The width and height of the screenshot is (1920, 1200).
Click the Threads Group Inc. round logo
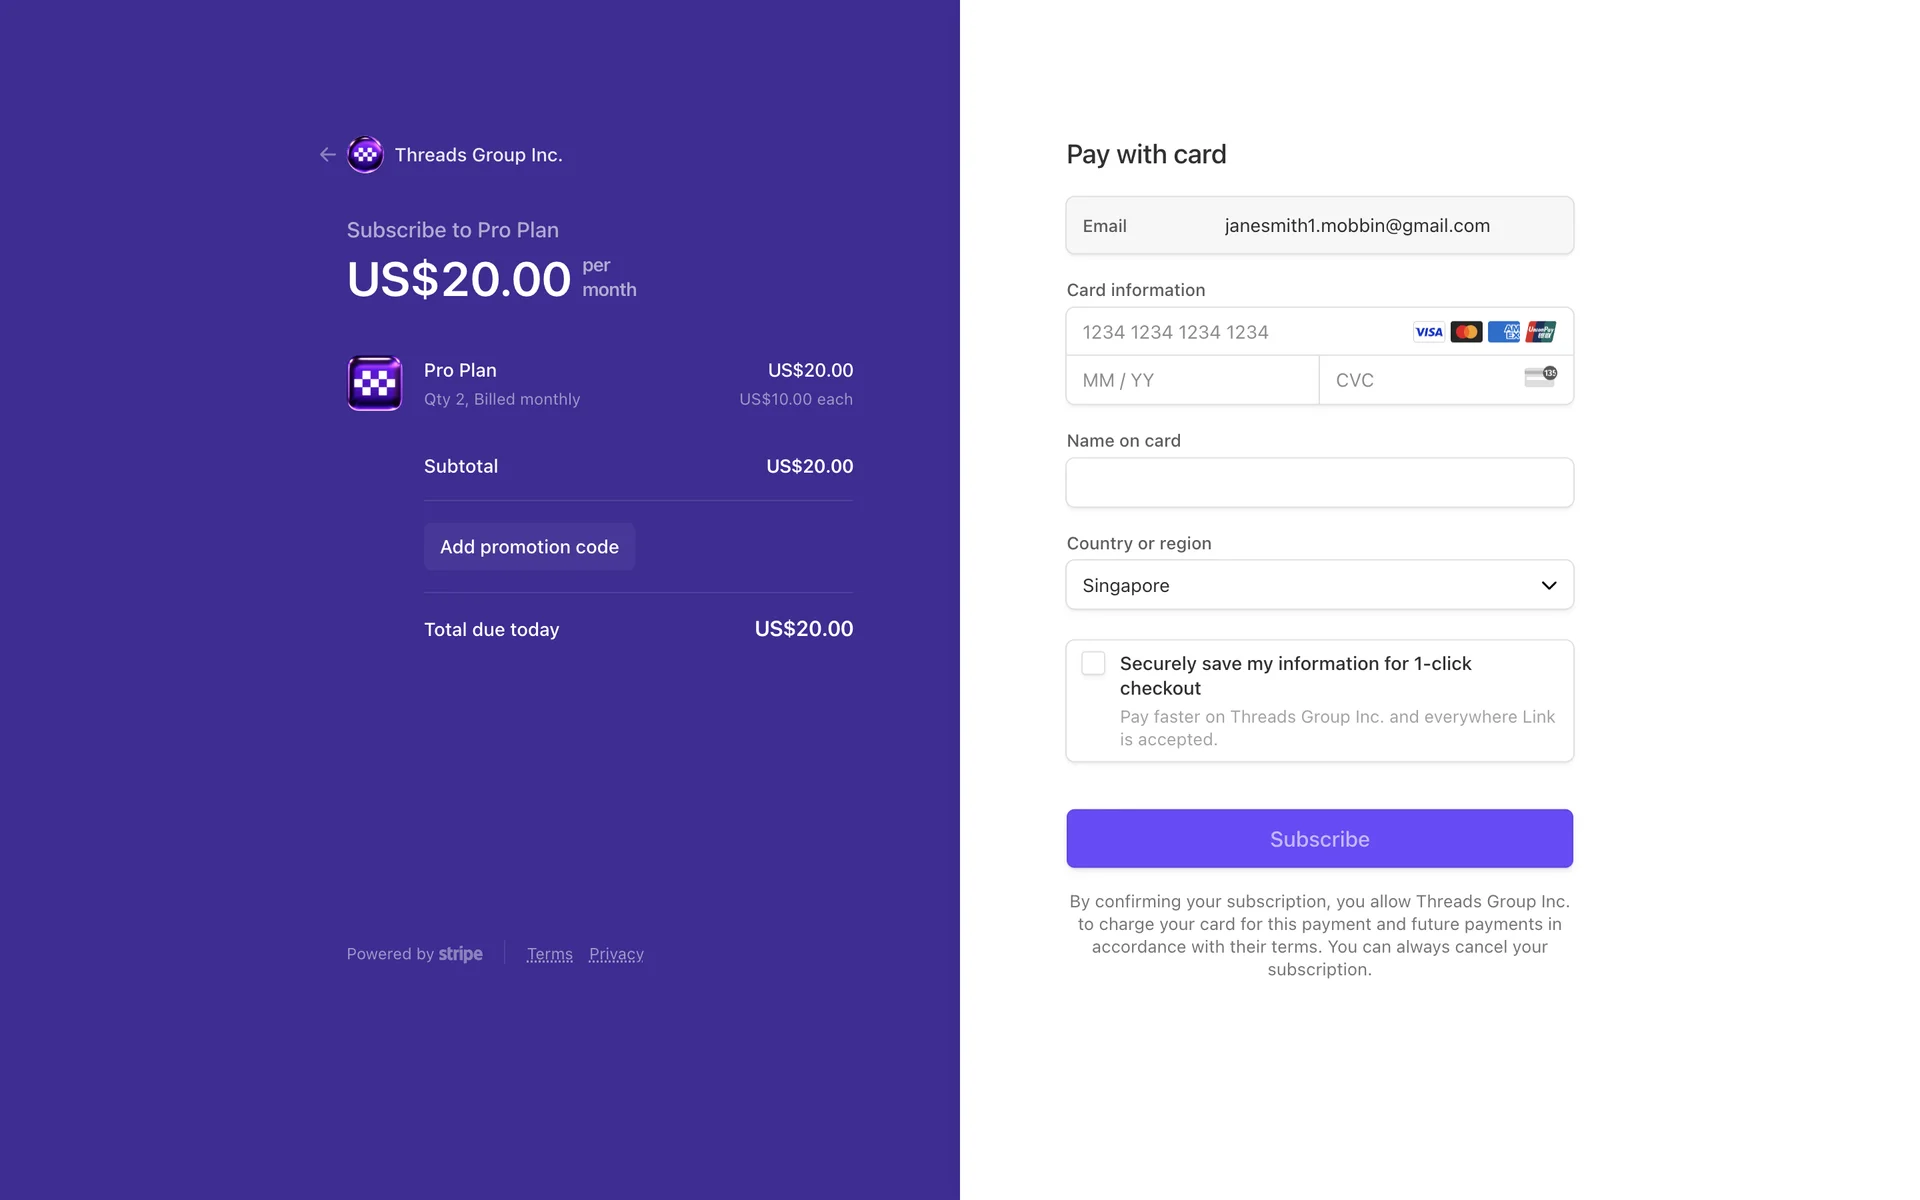click(x=365, y=154)
